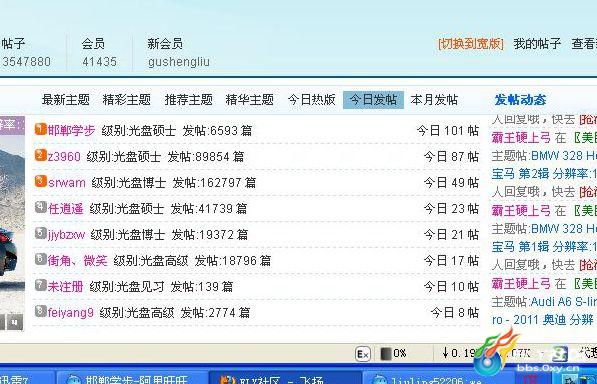Image resolution: width=597 pixels, height=384 pixels.
Task: Click 切换到宽版 link
Action: click(x=471, y=44)
